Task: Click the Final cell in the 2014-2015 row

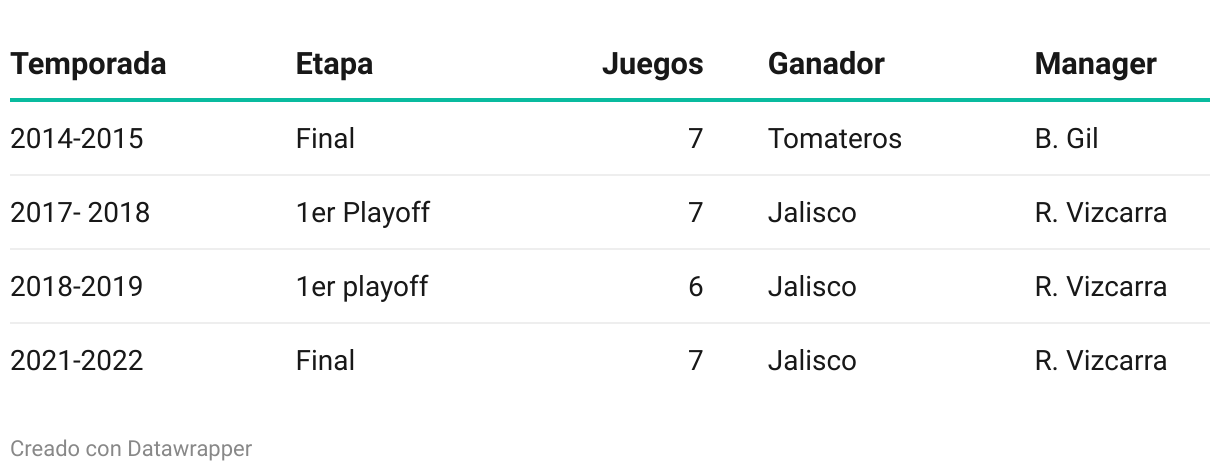Action: pyautogui.click(x=325, y=138)
